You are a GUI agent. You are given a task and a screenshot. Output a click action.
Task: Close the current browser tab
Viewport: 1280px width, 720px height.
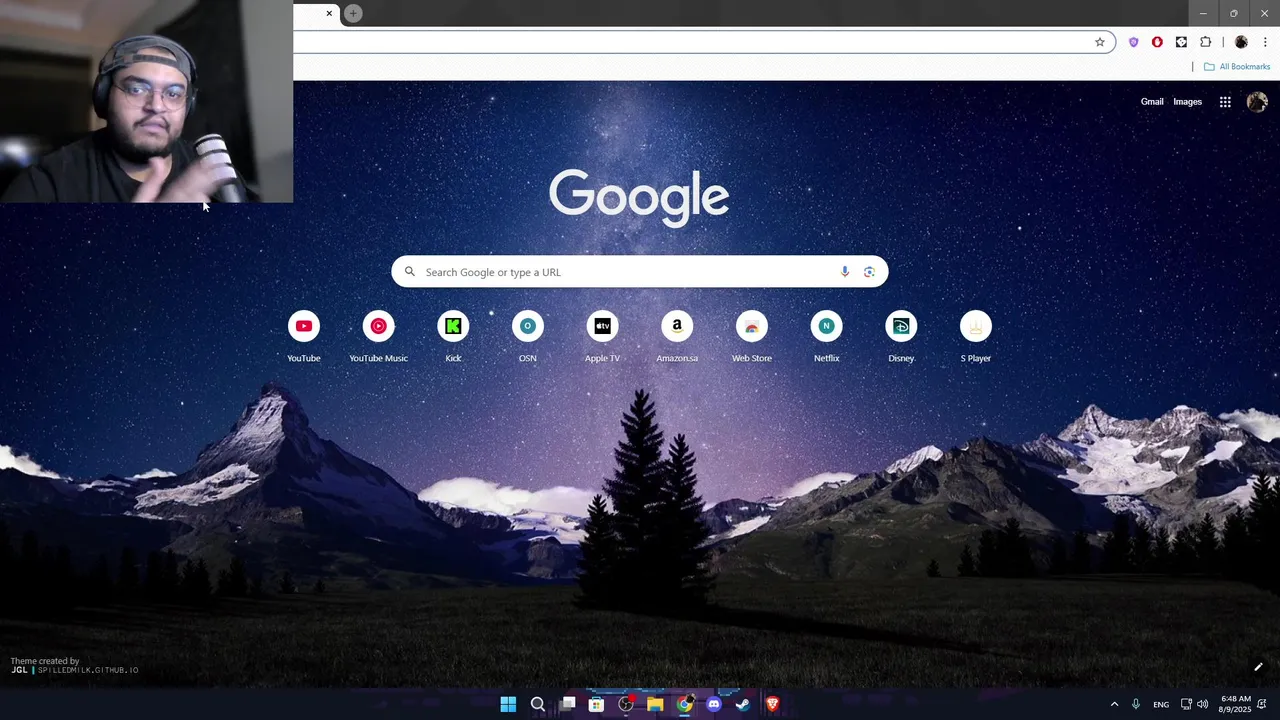[329, 13]
